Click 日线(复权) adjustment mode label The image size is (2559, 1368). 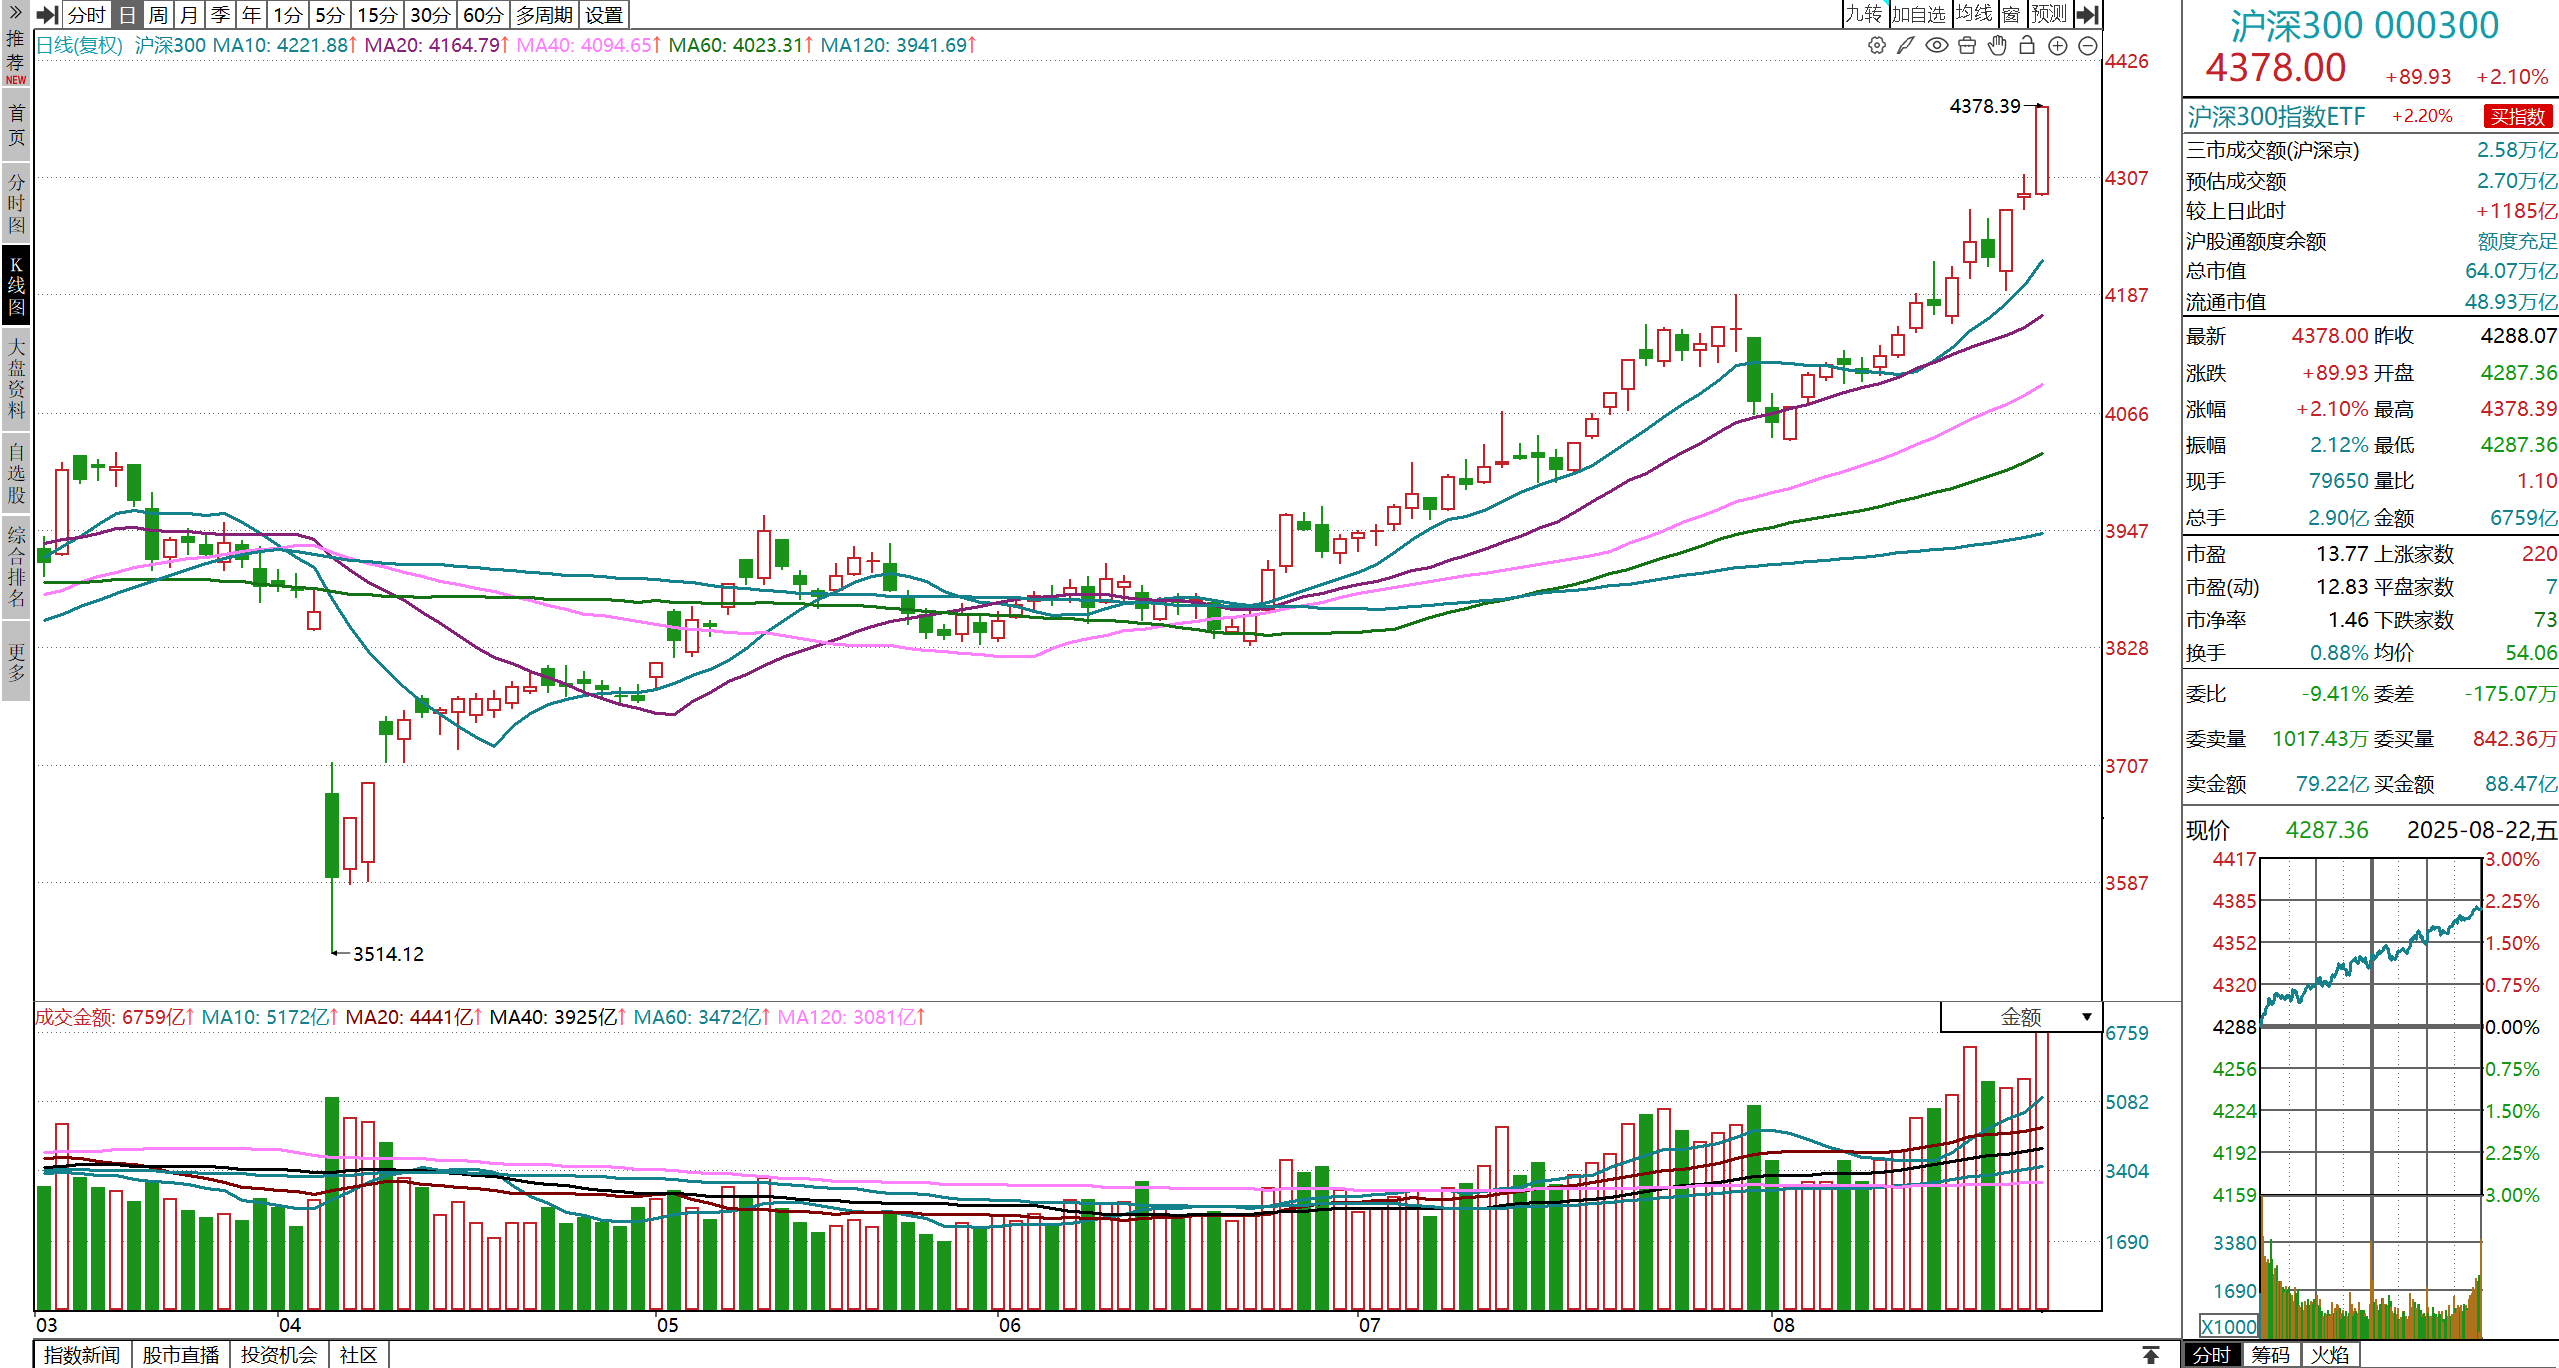(x=79, y=45)
